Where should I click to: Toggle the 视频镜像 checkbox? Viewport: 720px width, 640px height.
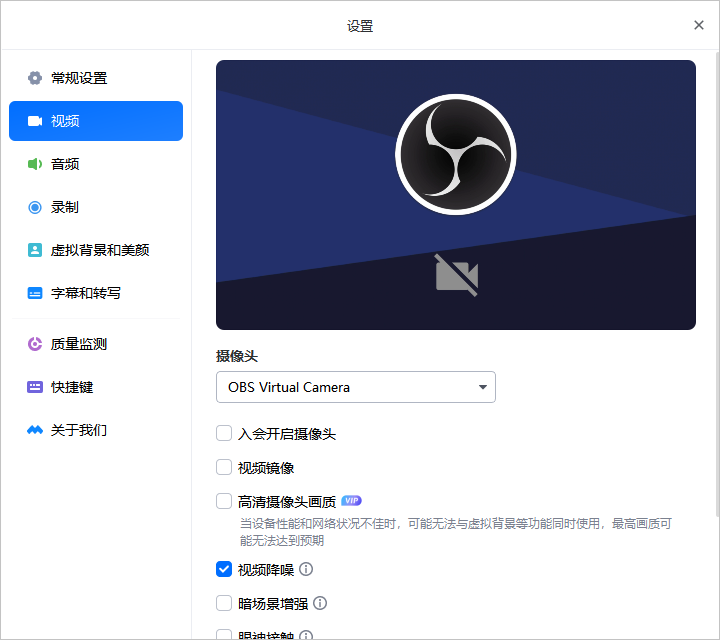(x=224, y=467)
